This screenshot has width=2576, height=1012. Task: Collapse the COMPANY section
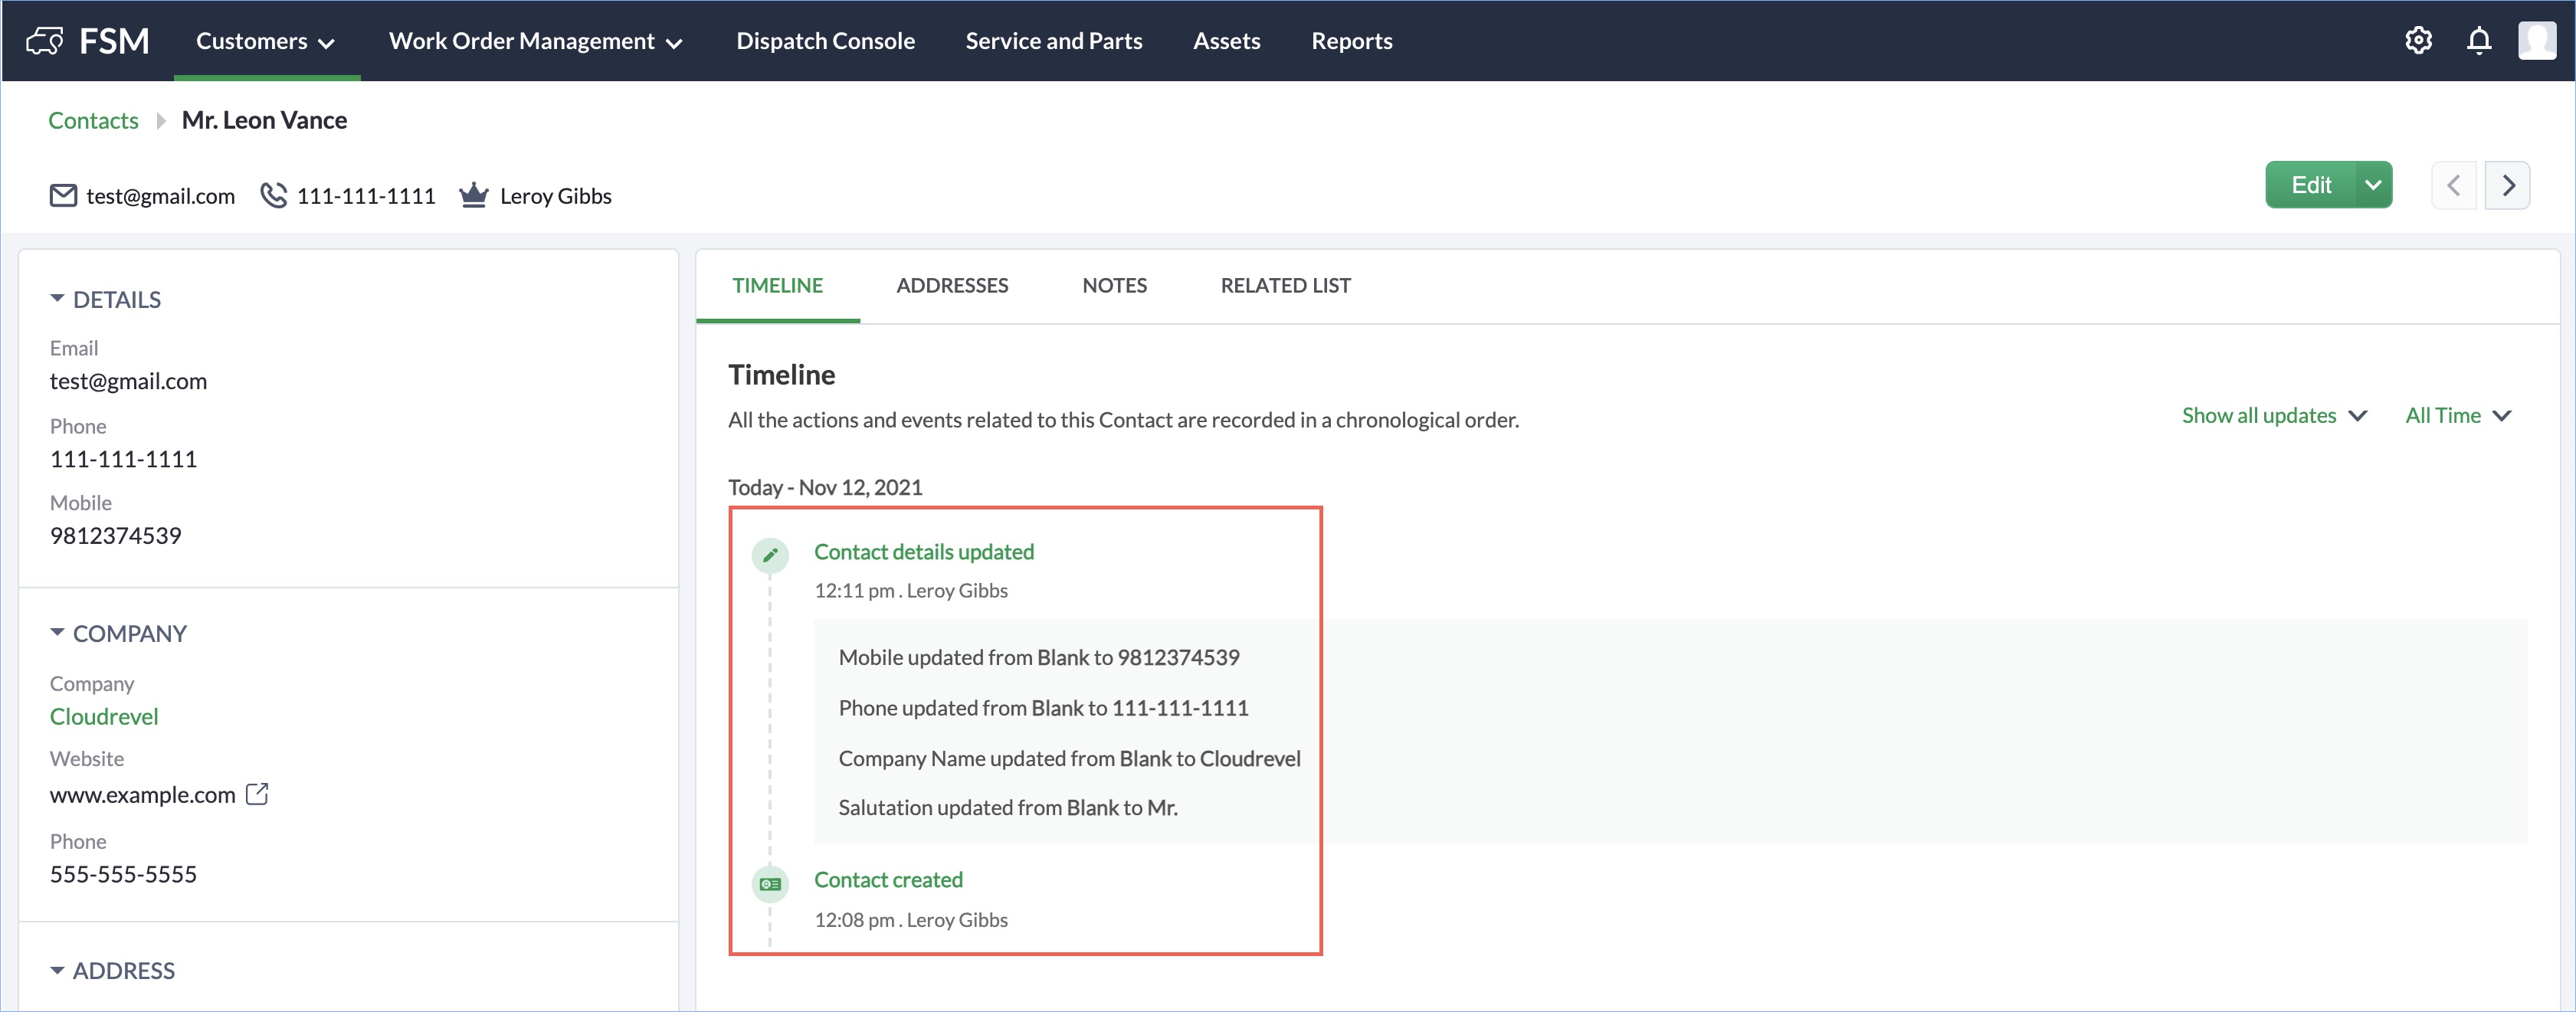click(57, 633)
